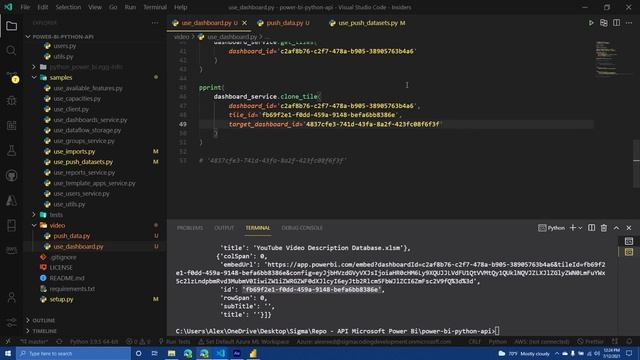
Task: Kill the terminal with trash icon
Action: (x=604, y=228)
